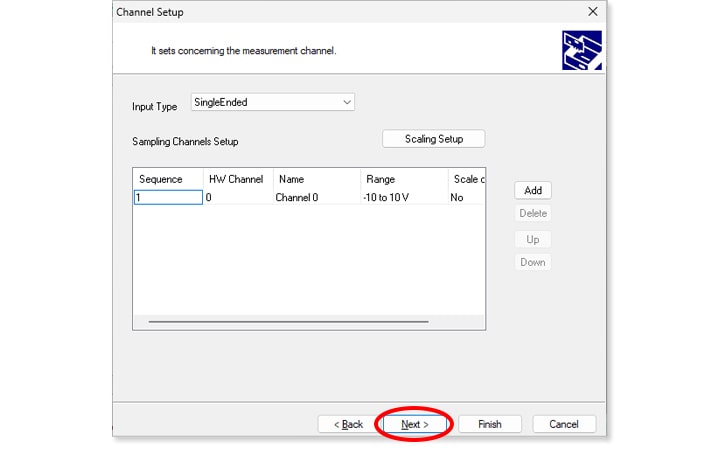Add a new sampling channel
The image size is (720, 456).
533,190
